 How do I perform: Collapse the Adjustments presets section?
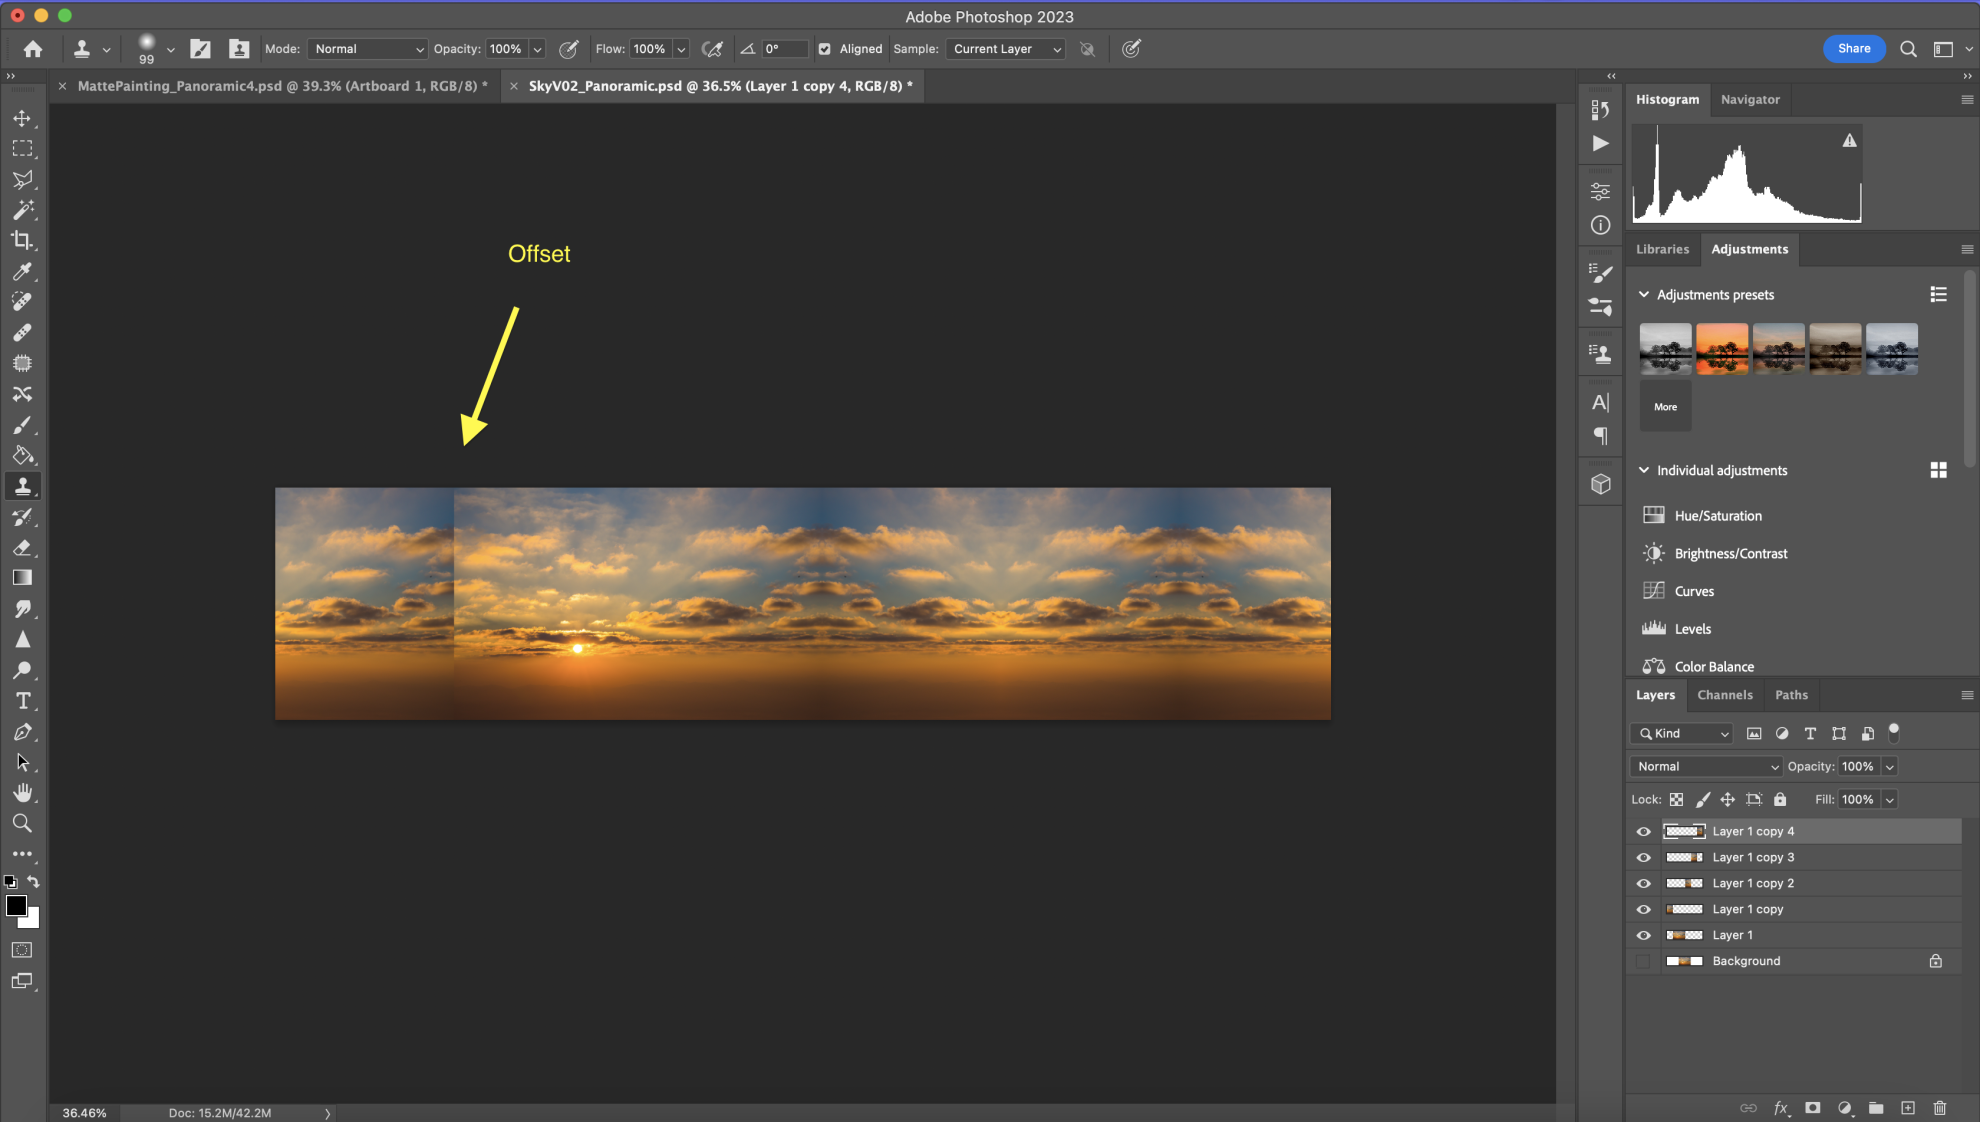pyautogui.click(x=1643, y=294)
